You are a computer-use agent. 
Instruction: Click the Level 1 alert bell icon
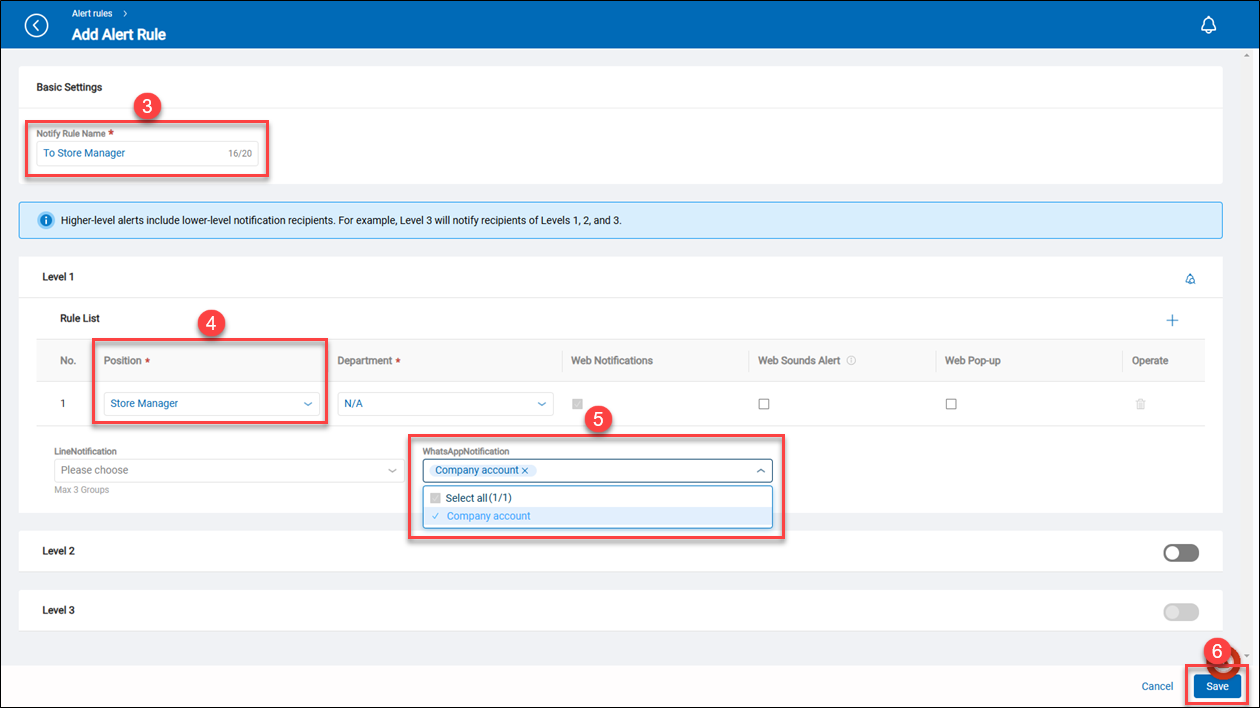tap(1190, 279)
